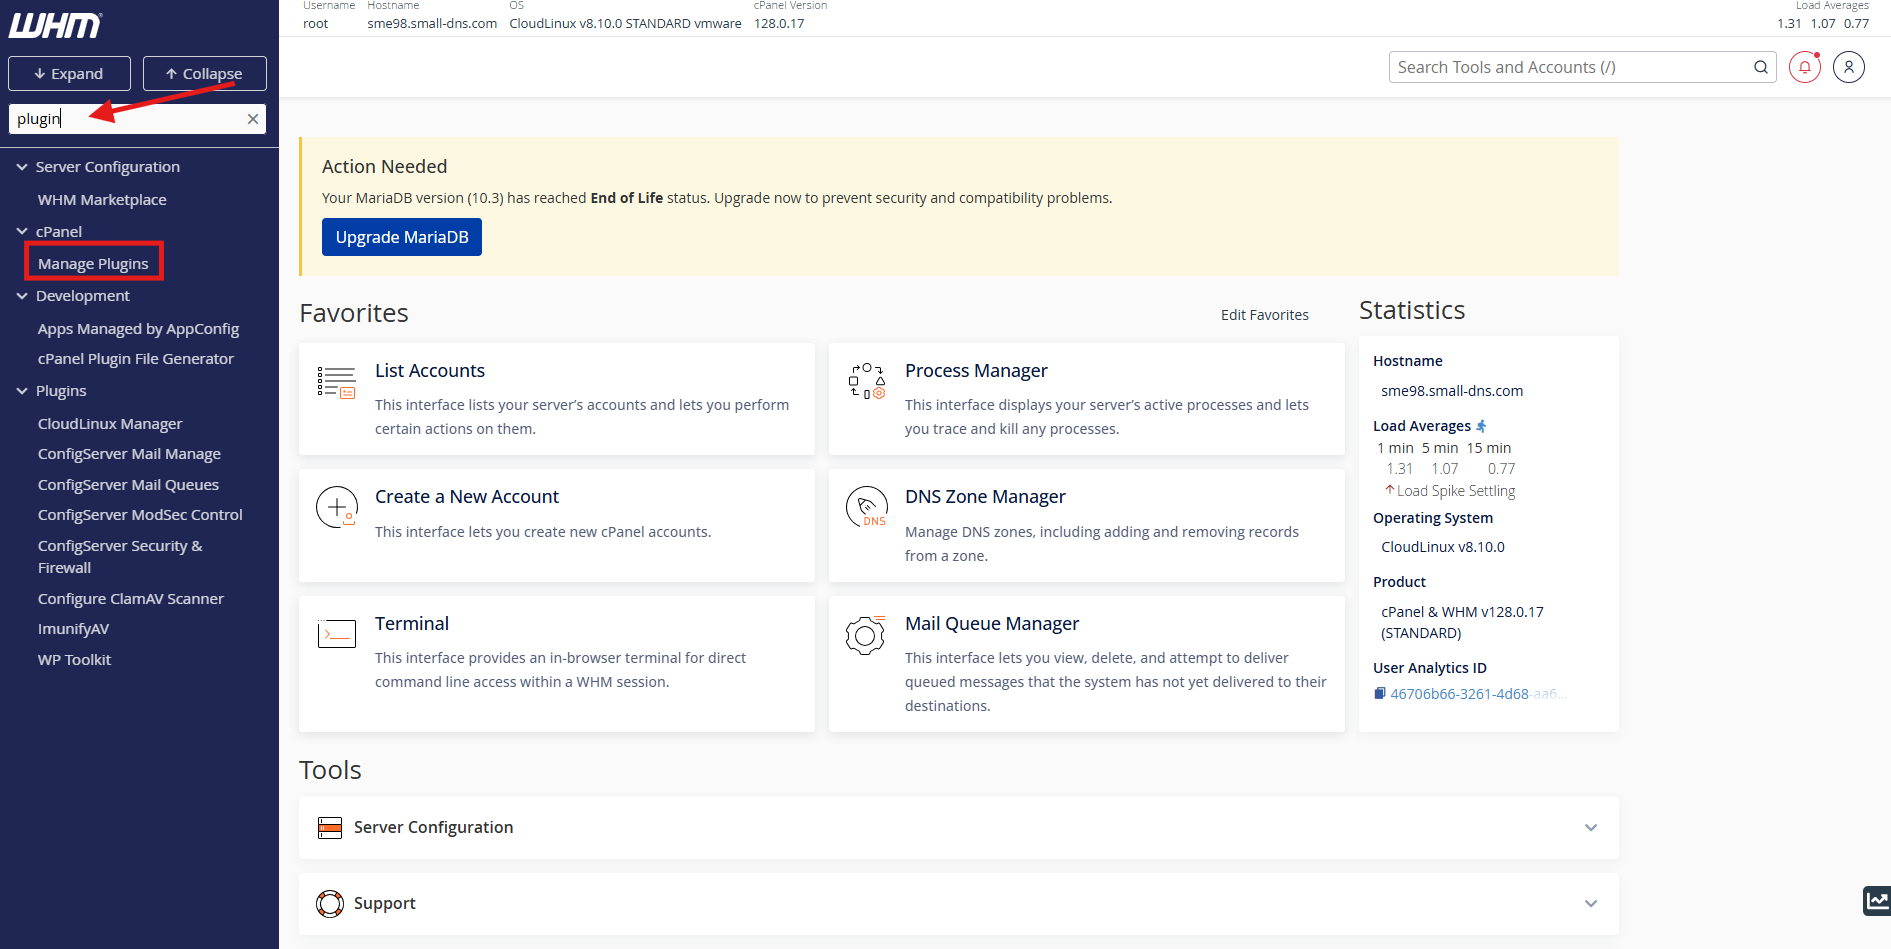The height and width of the screenshot is (949, 1891).
Task: Open the Terminal link
Action: [412, 624]
